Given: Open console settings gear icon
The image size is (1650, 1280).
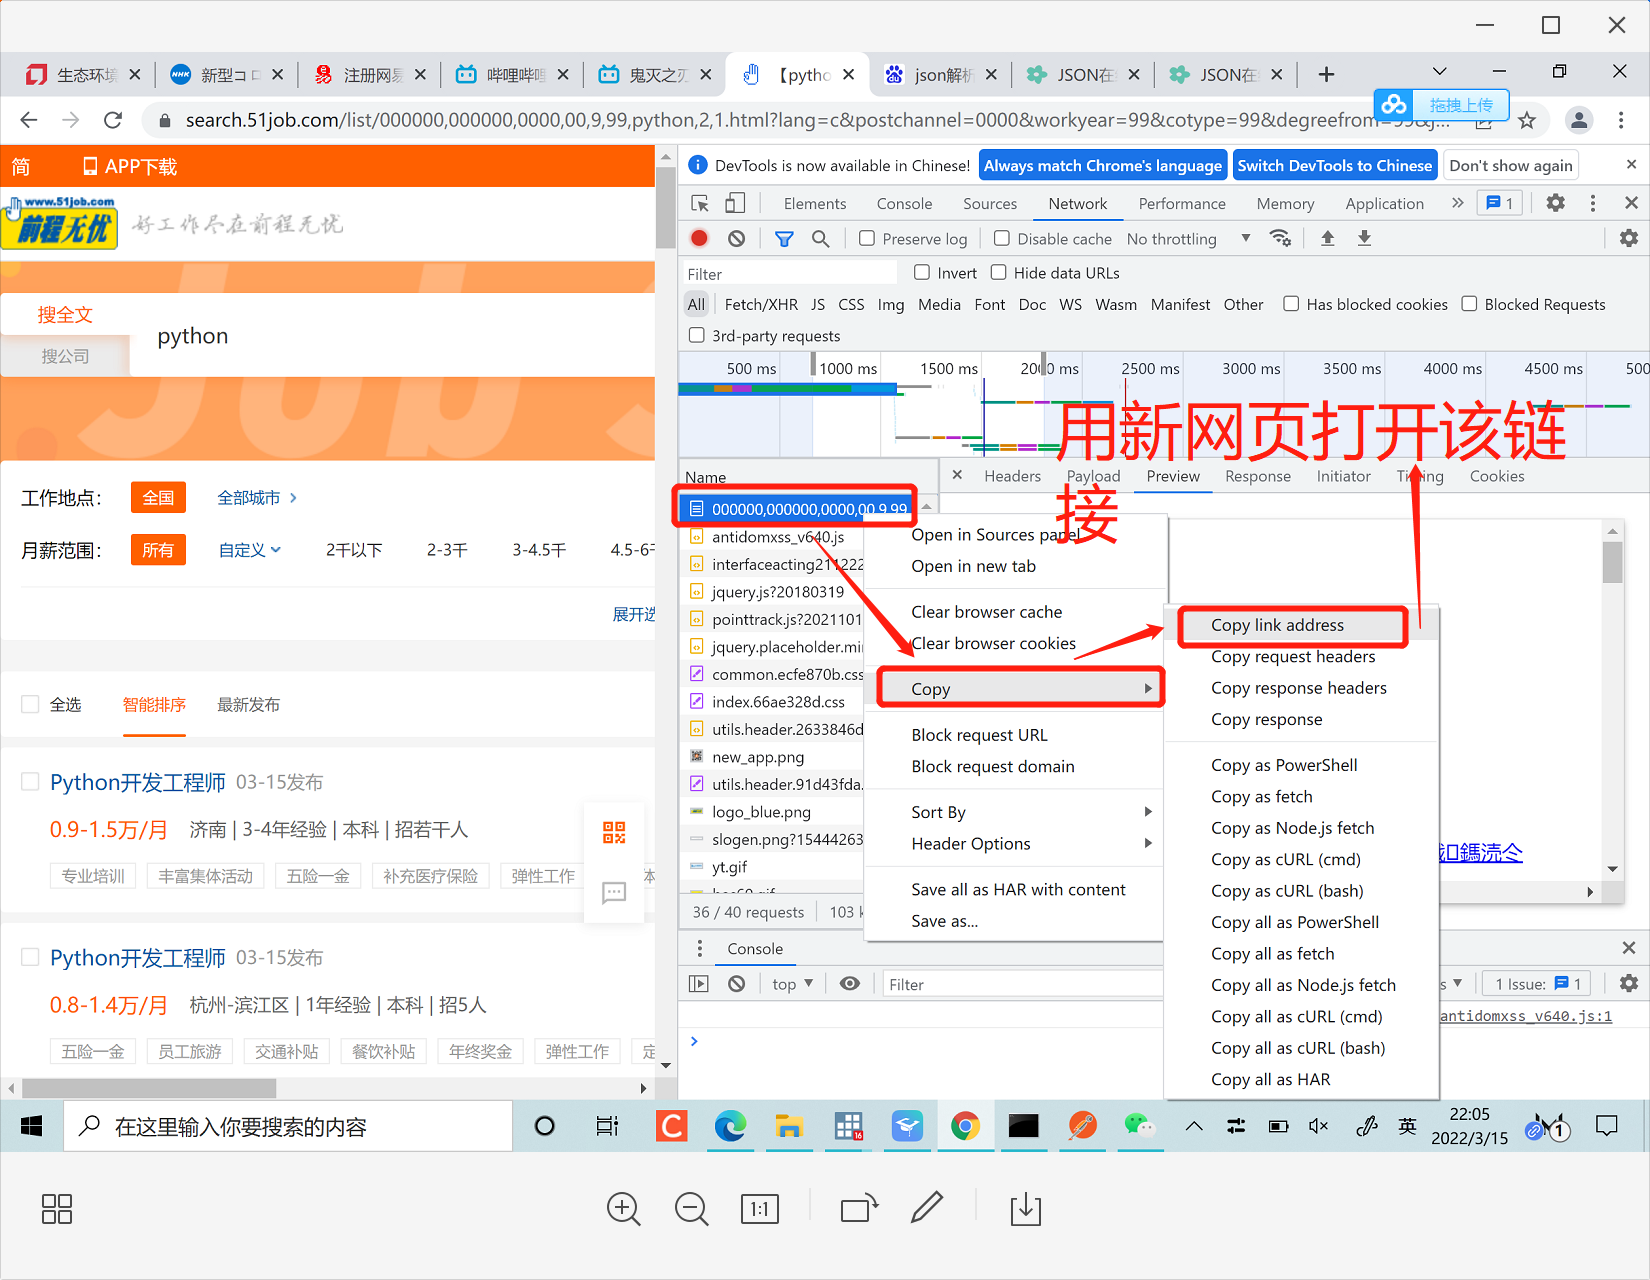Looking at the screenshot, I should 1629,984.
